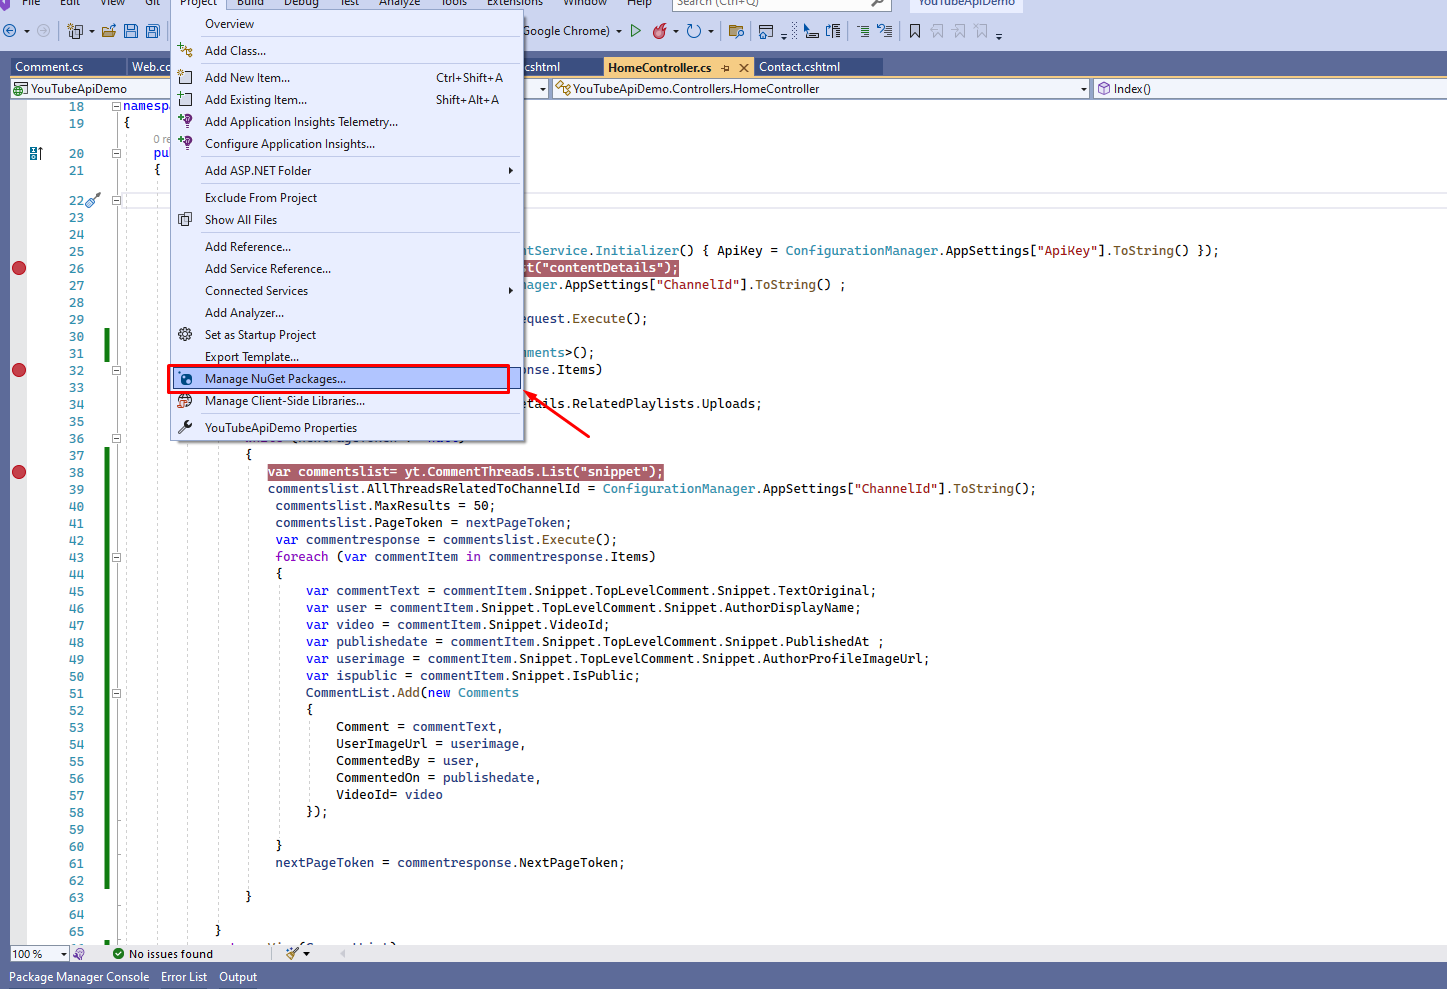
Task: Click the Add New Item icon
Action: pyautogui.click(x=185, y=77)
